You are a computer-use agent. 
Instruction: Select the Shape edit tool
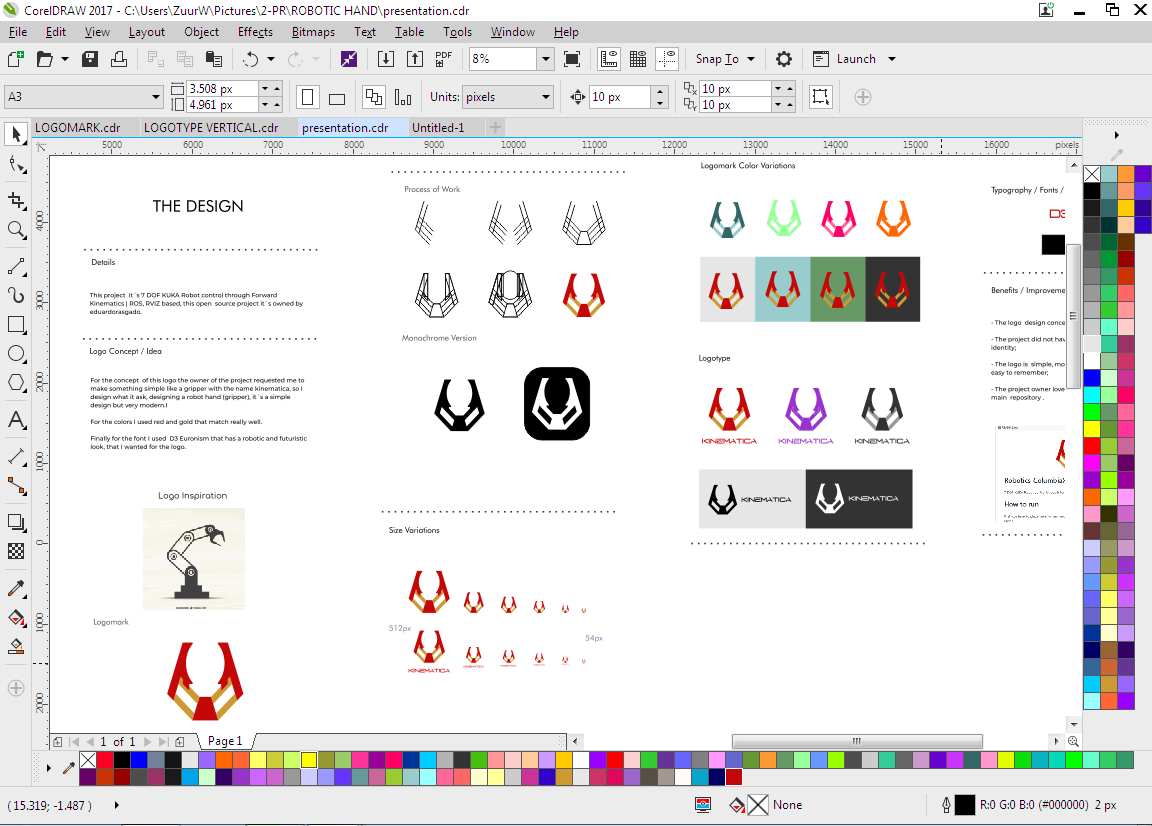(16, 165)
